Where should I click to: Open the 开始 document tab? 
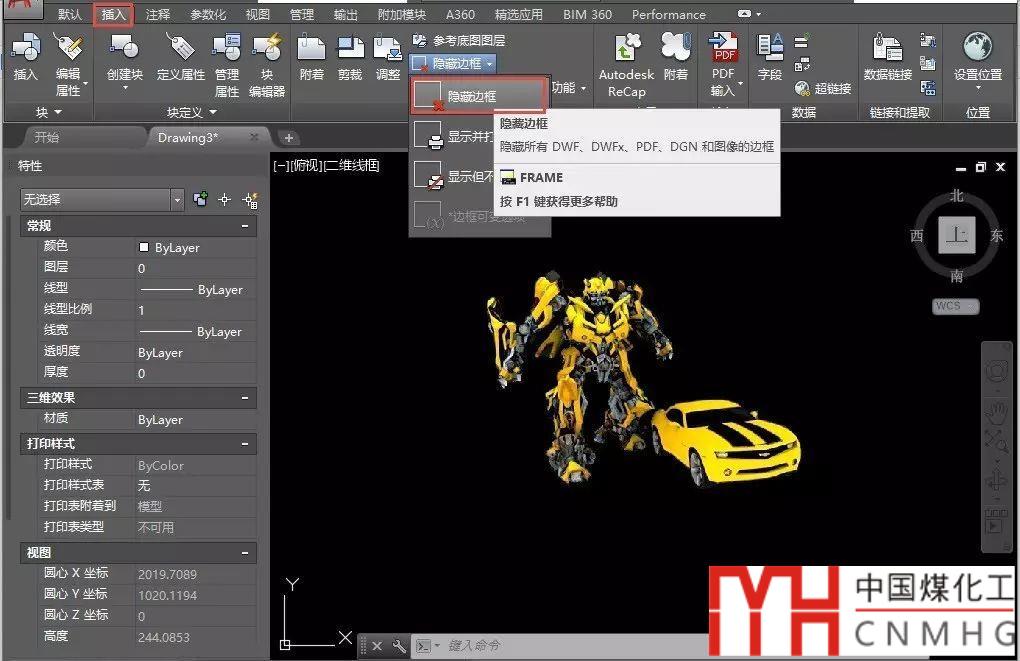click(x=47, y=137)
